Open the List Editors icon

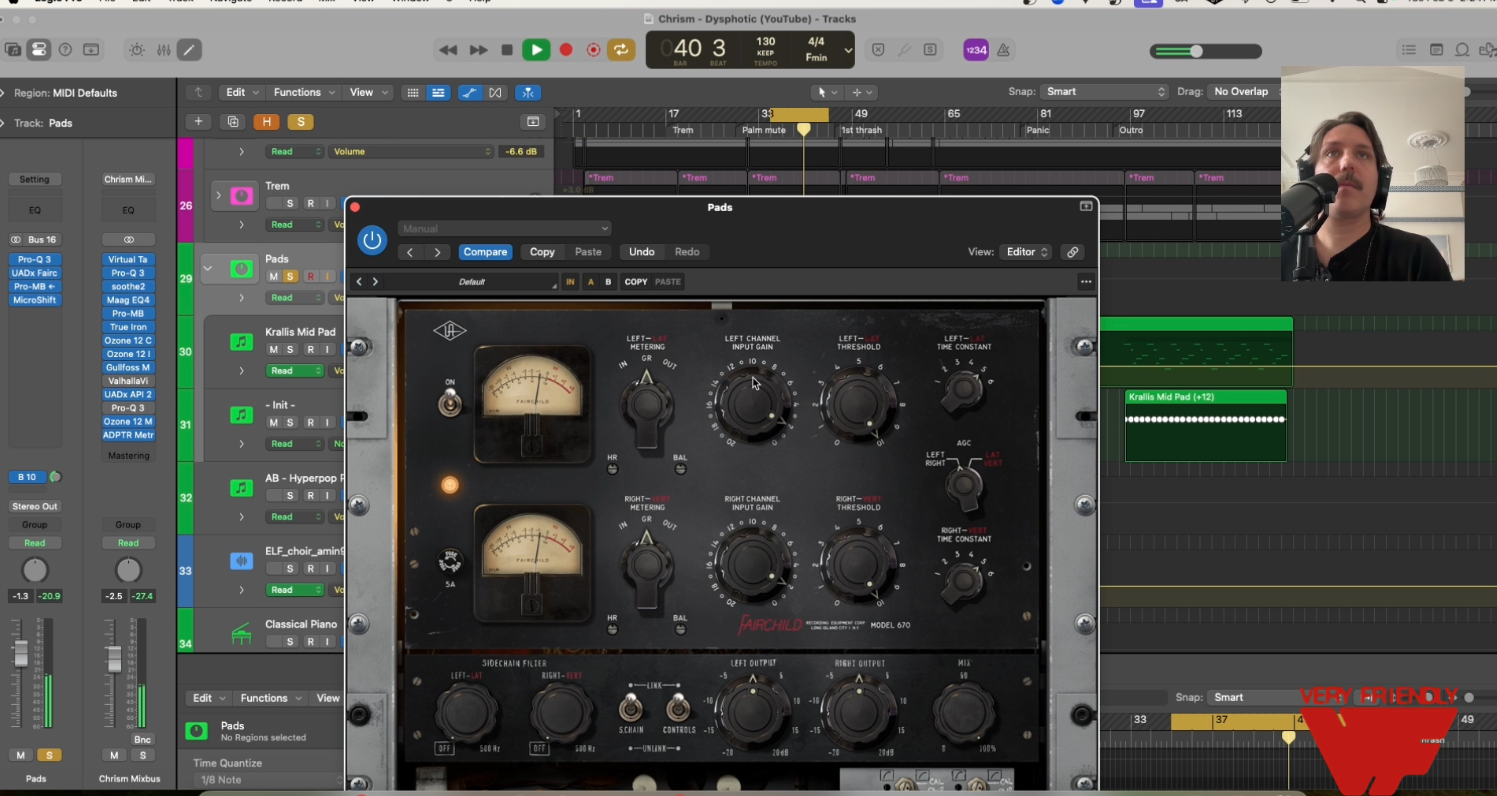[1409, 50]
